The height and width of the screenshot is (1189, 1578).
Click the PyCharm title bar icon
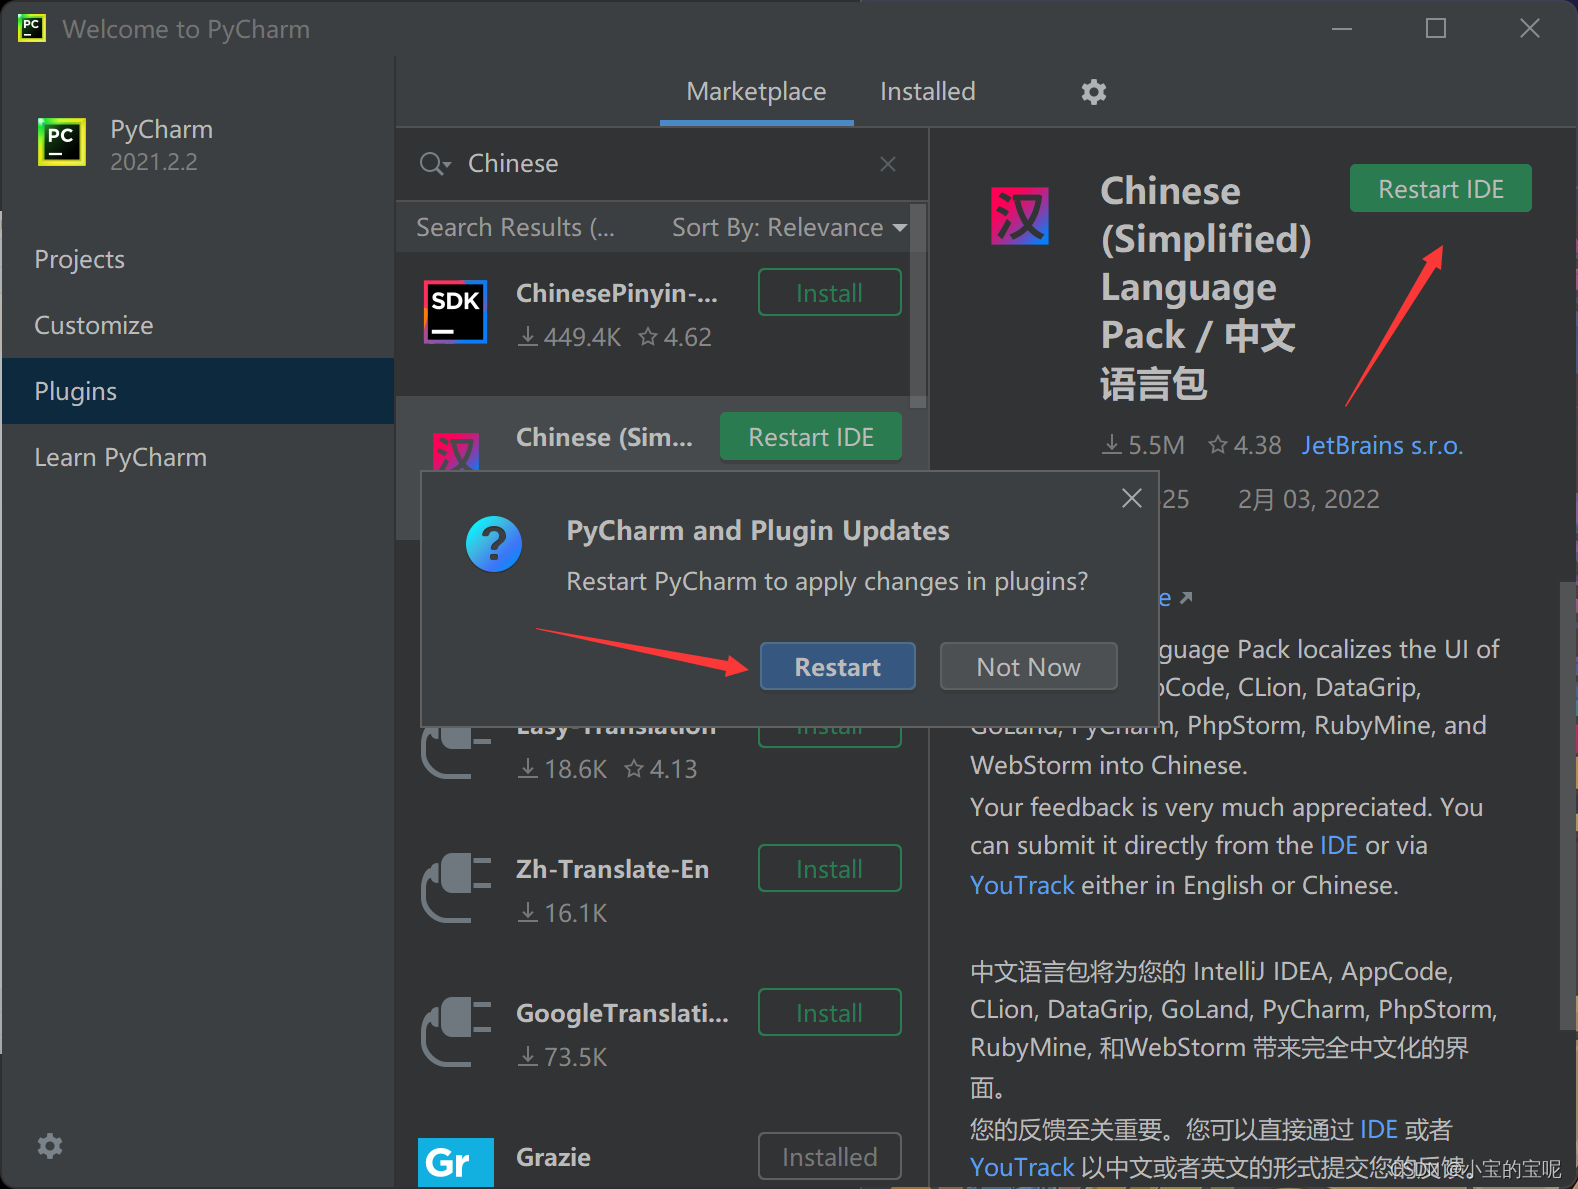click(32, 28)
